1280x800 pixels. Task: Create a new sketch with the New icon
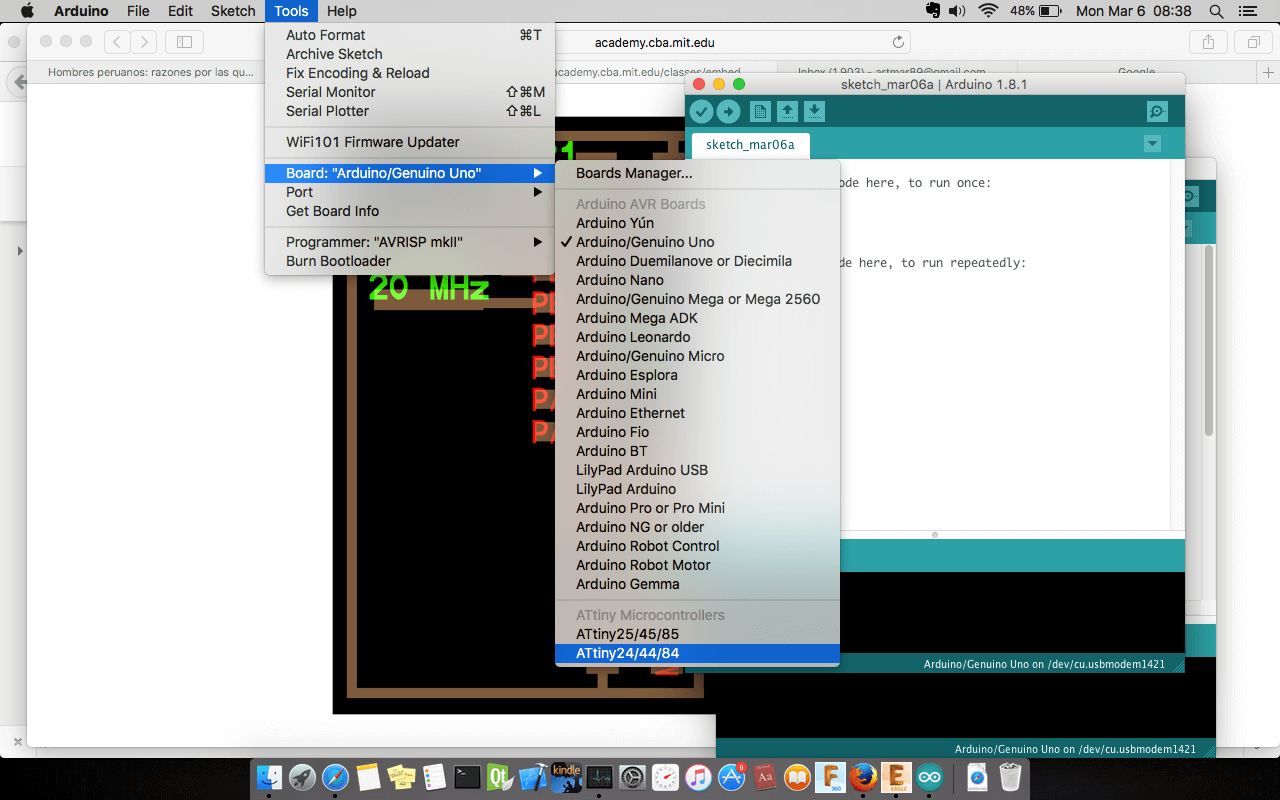[x=760, y=112]
